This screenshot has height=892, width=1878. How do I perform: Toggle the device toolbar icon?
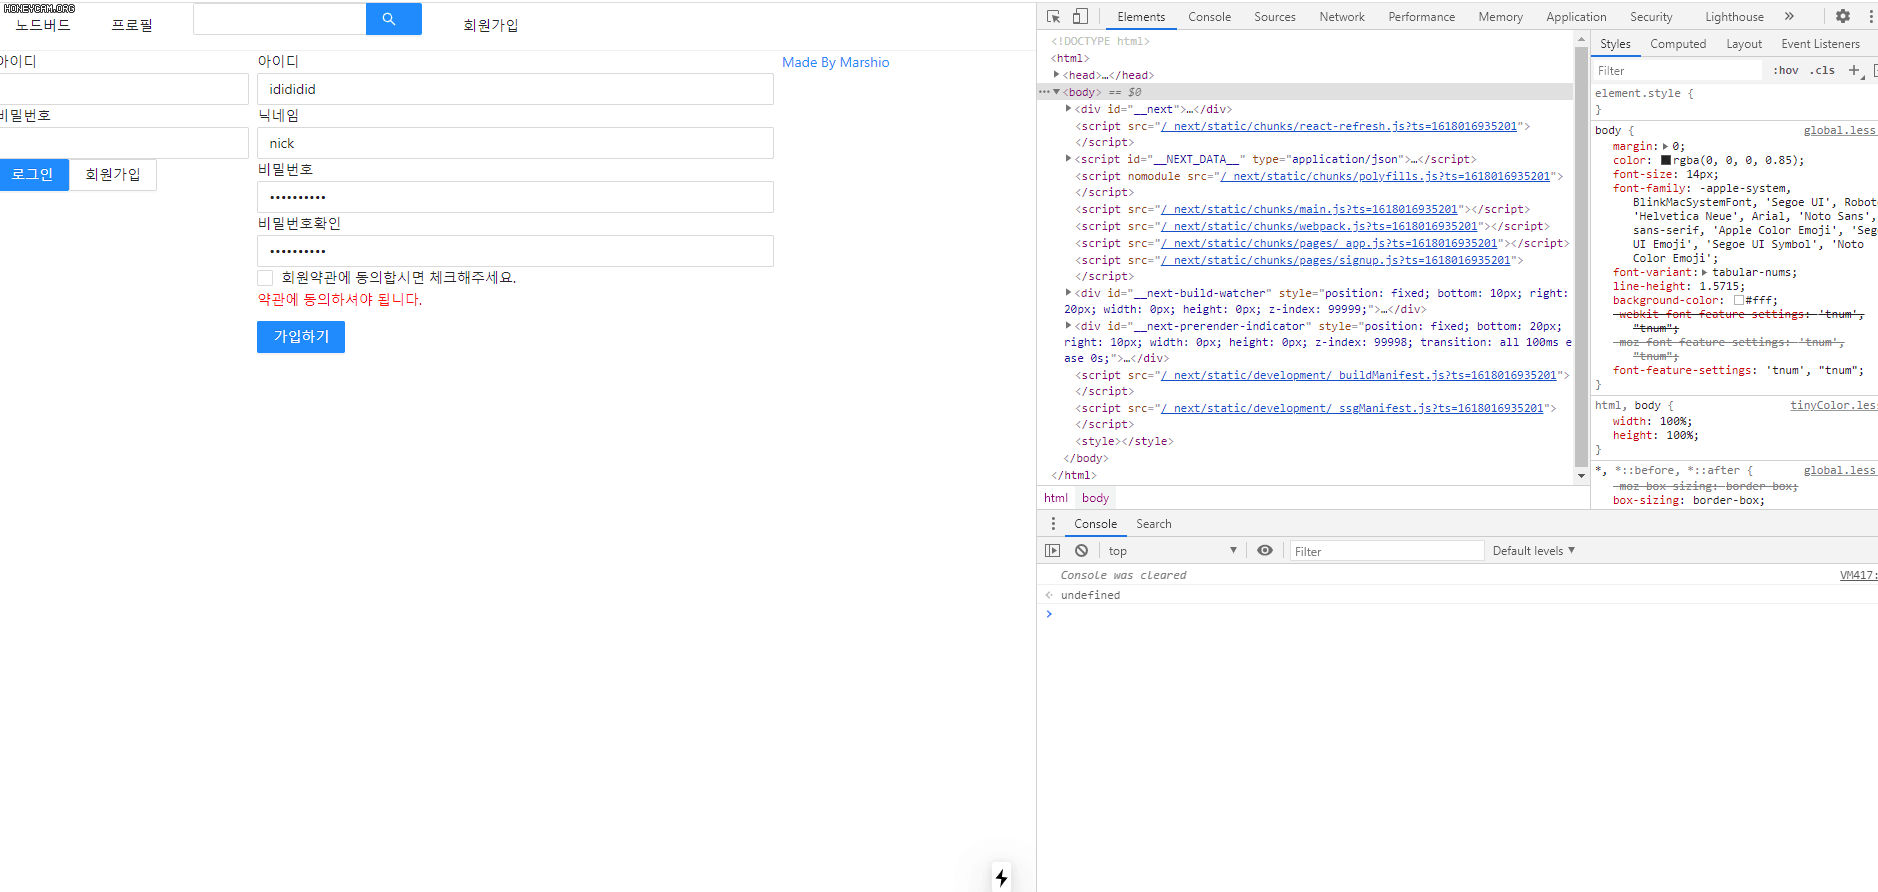click(x=1080, y=16)
